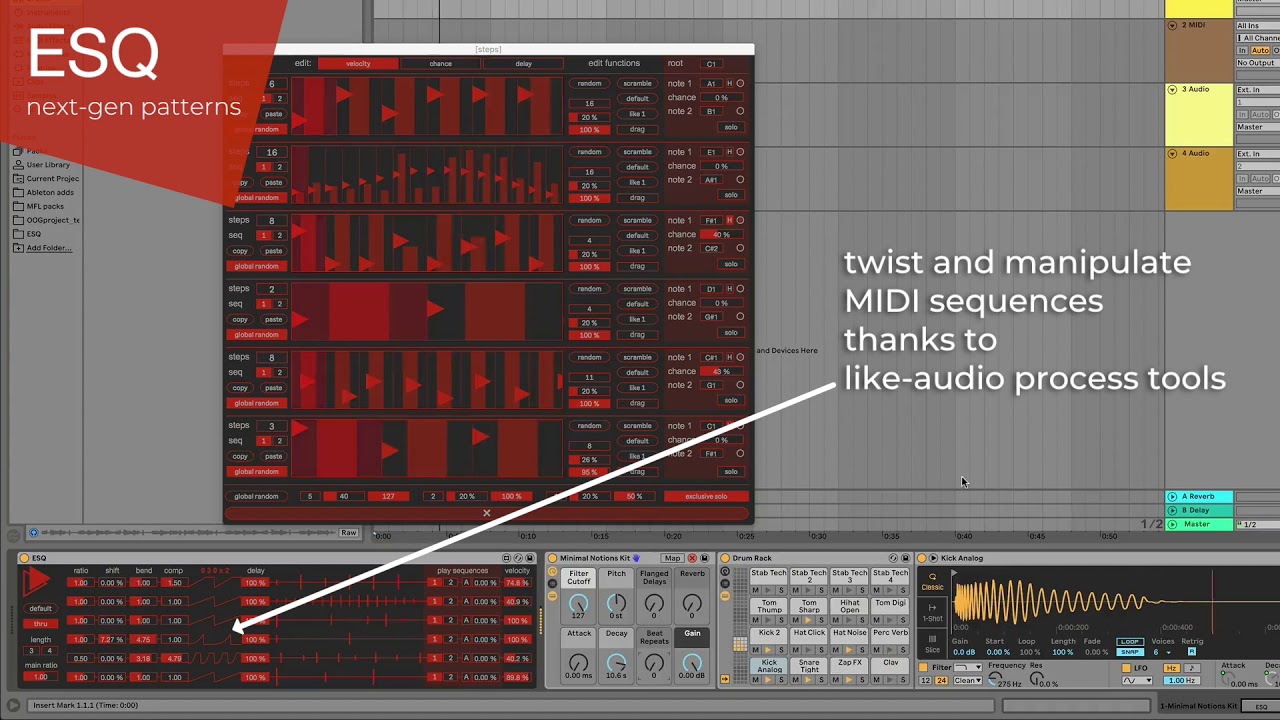Toggle LOOP button in Kick Analog
1280x720 pixels.
1130,642
